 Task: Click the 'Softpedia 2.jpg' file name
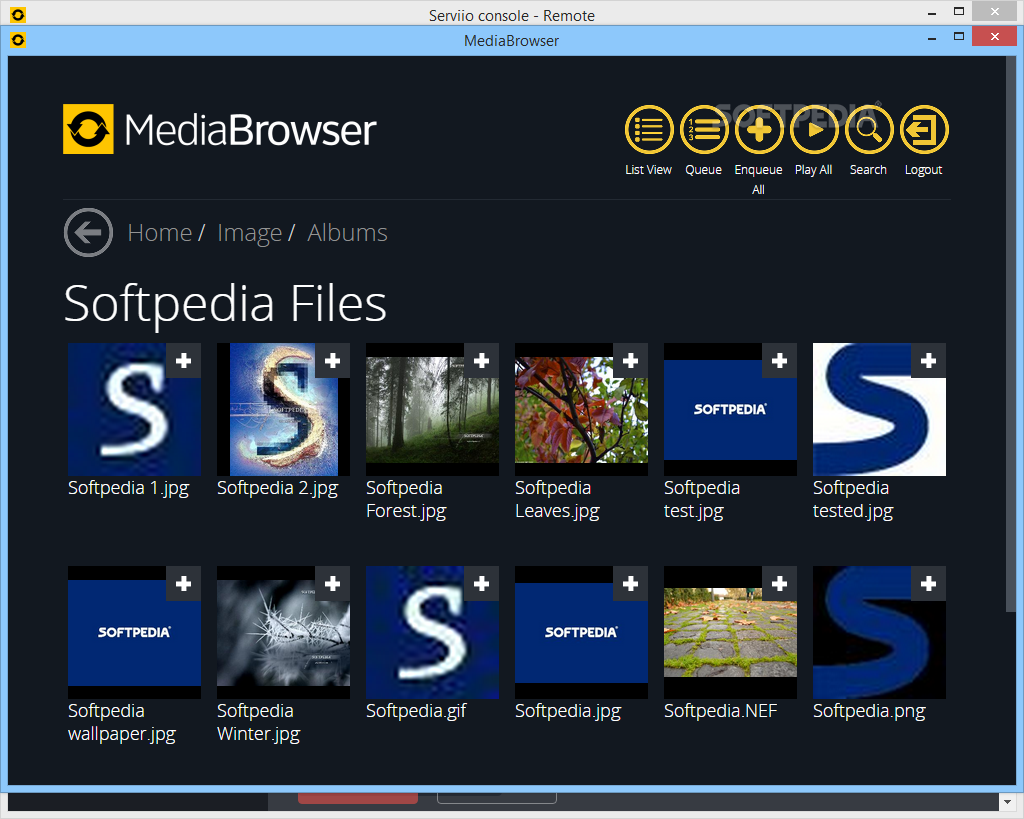tap(278, 489)
